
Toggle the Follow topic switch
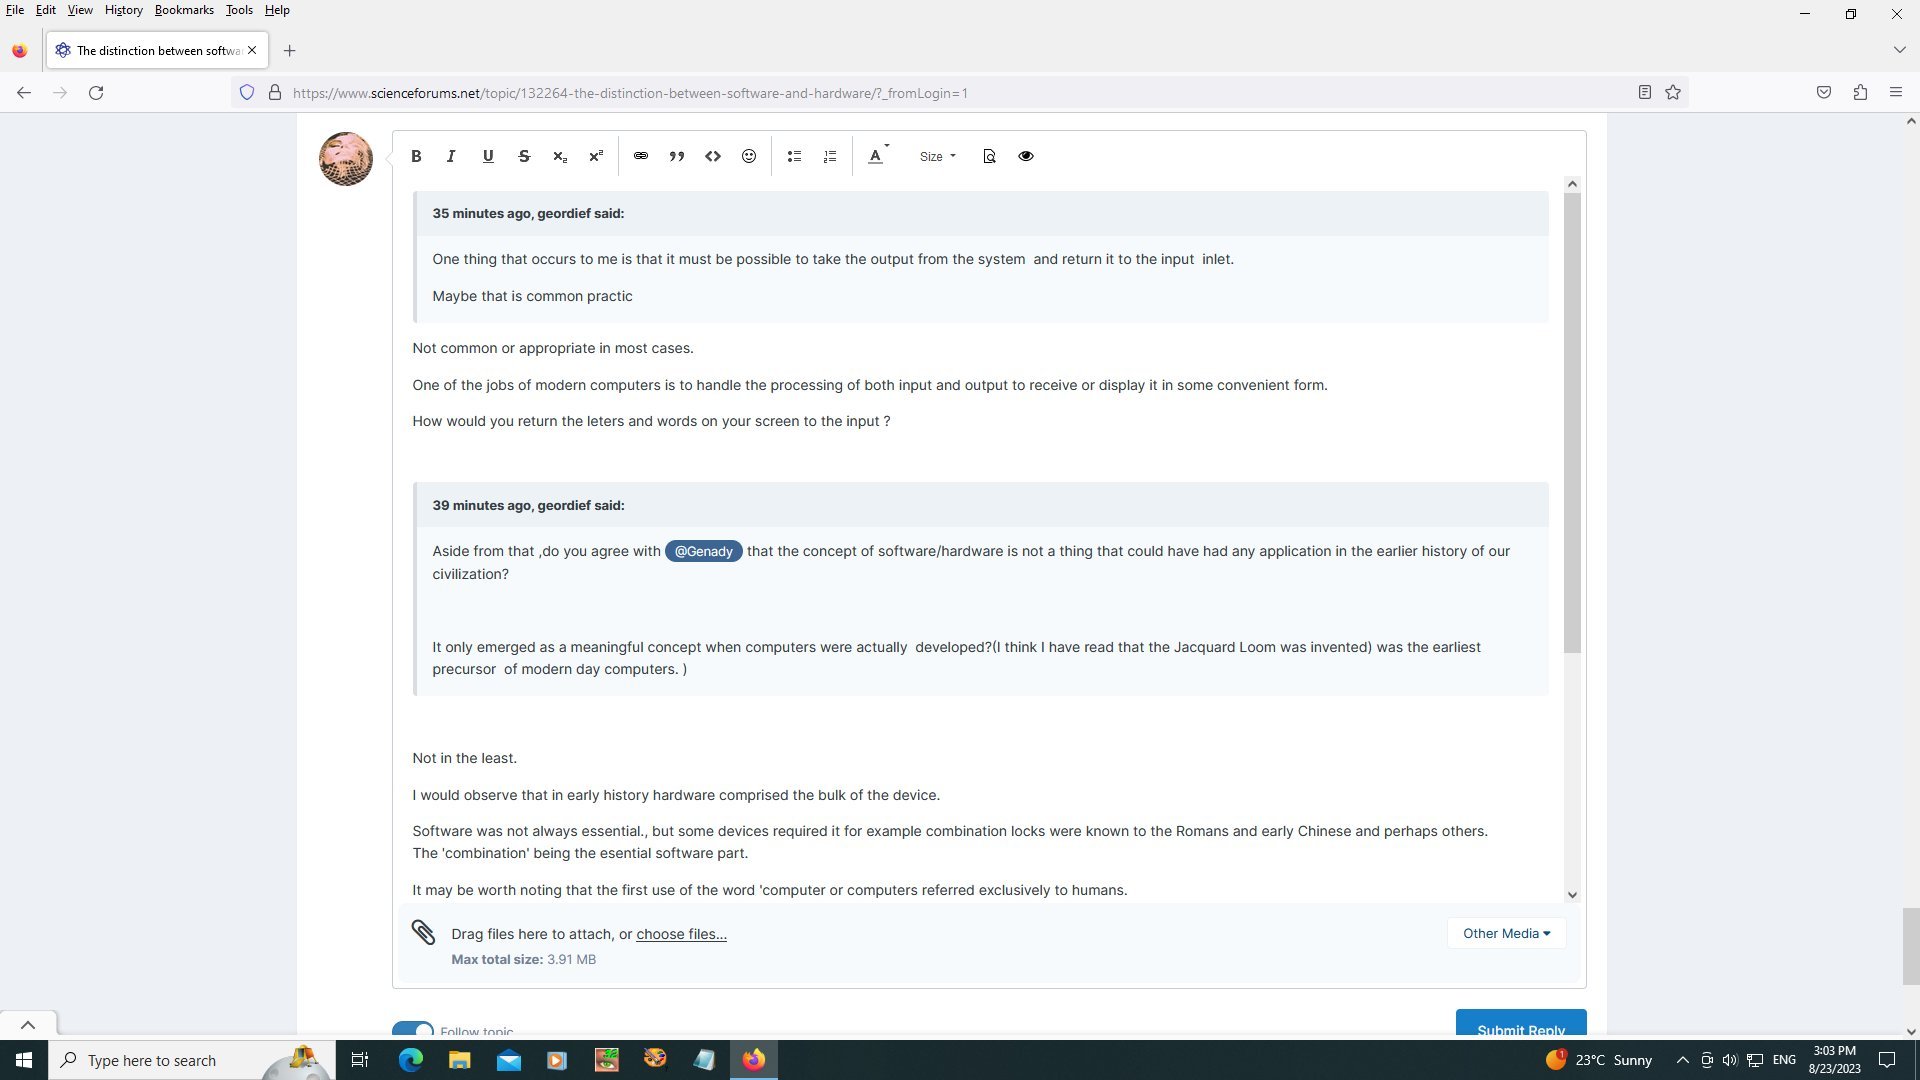(x=413, y=1029)
